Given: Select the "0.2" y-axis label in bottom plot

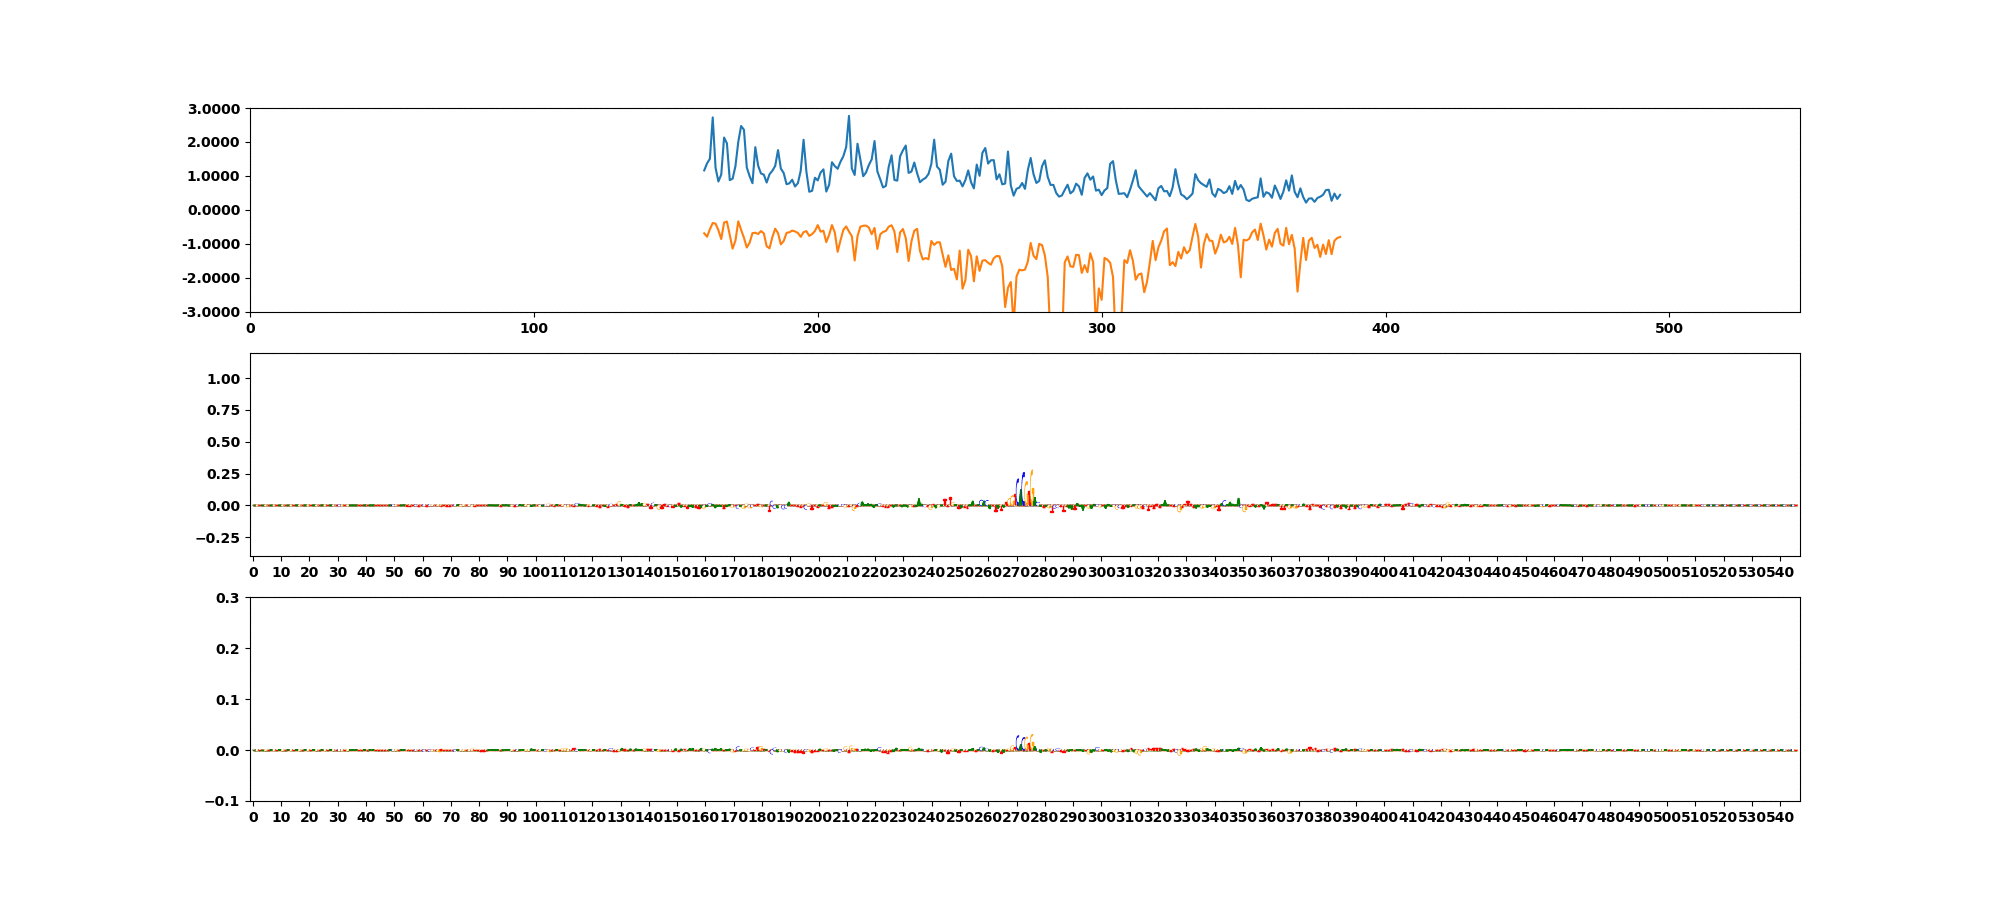Looking at the screenshot, I should [x=228, y=649].
